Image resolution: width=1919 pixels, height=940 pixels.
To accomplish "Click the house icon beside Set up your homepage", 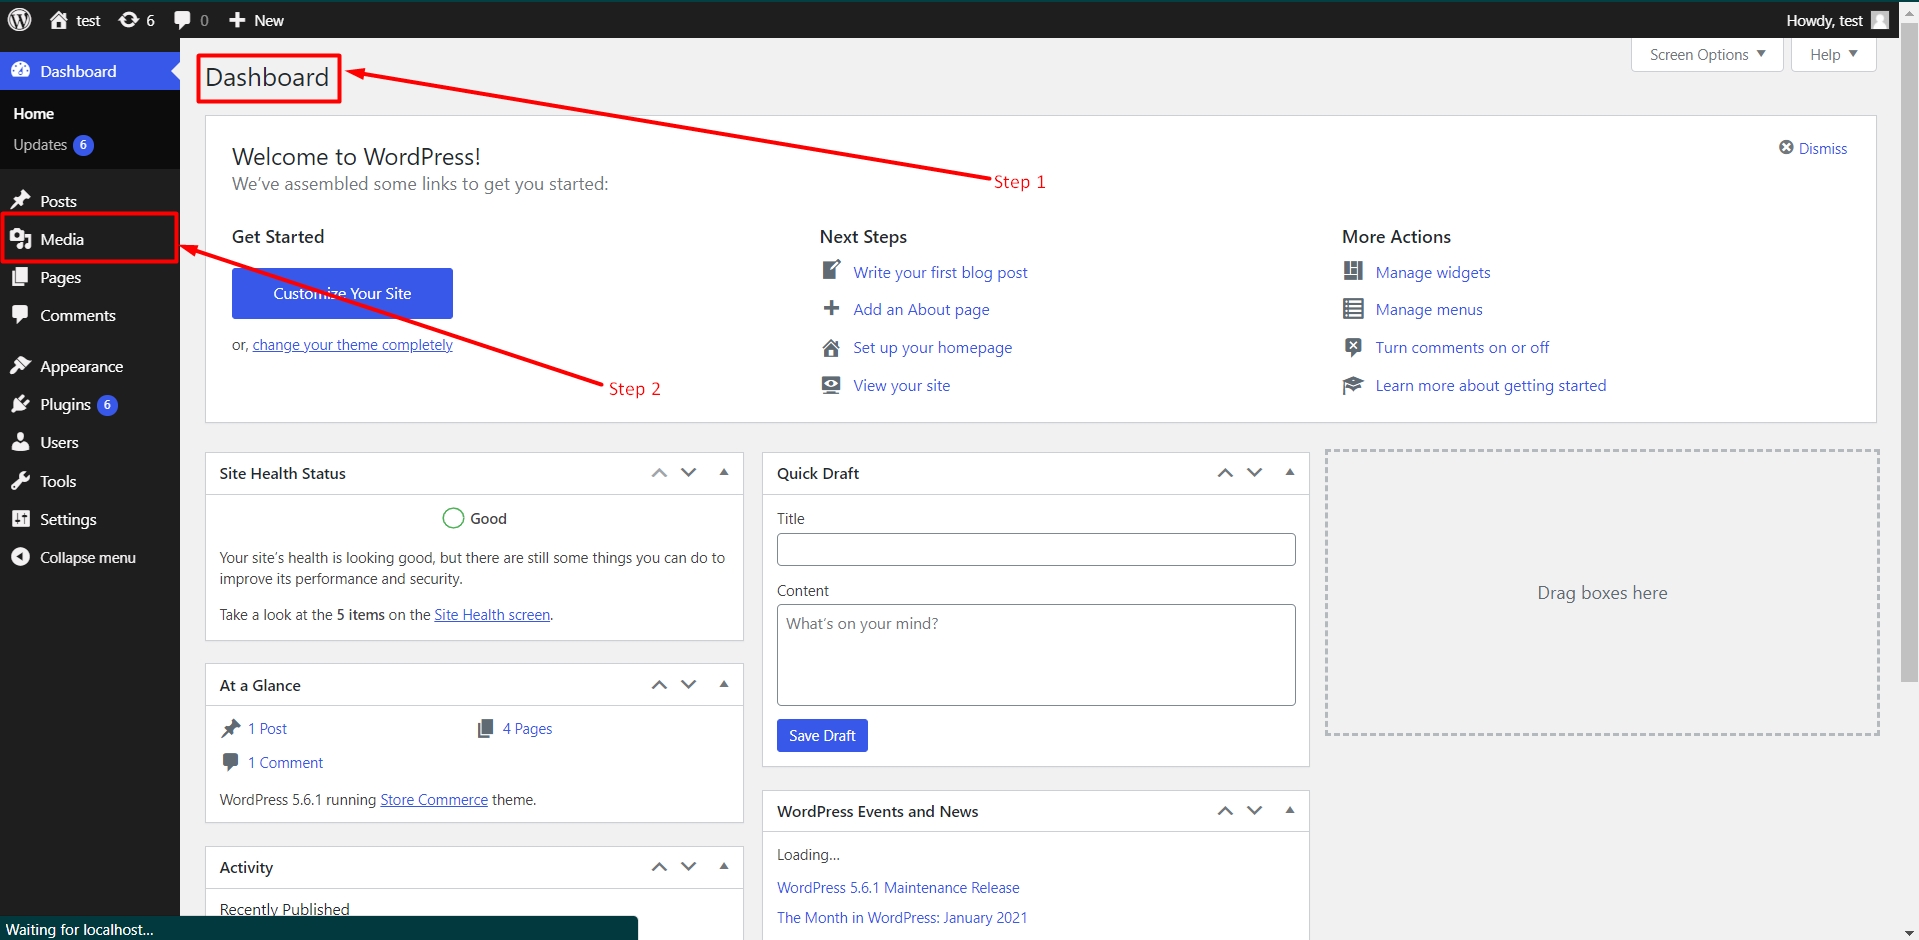I will click(831, 347).
